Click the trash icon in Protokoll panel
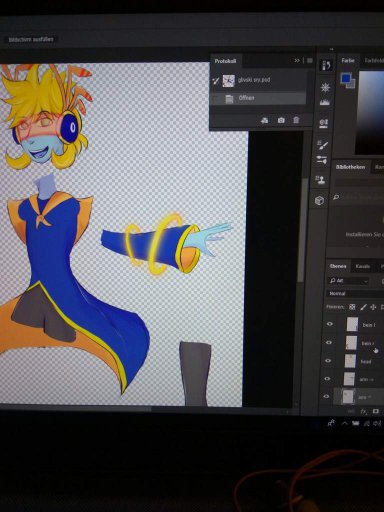The width and height of the screenshot is (384, 512). pyautogui.click(x=296, y=120)
